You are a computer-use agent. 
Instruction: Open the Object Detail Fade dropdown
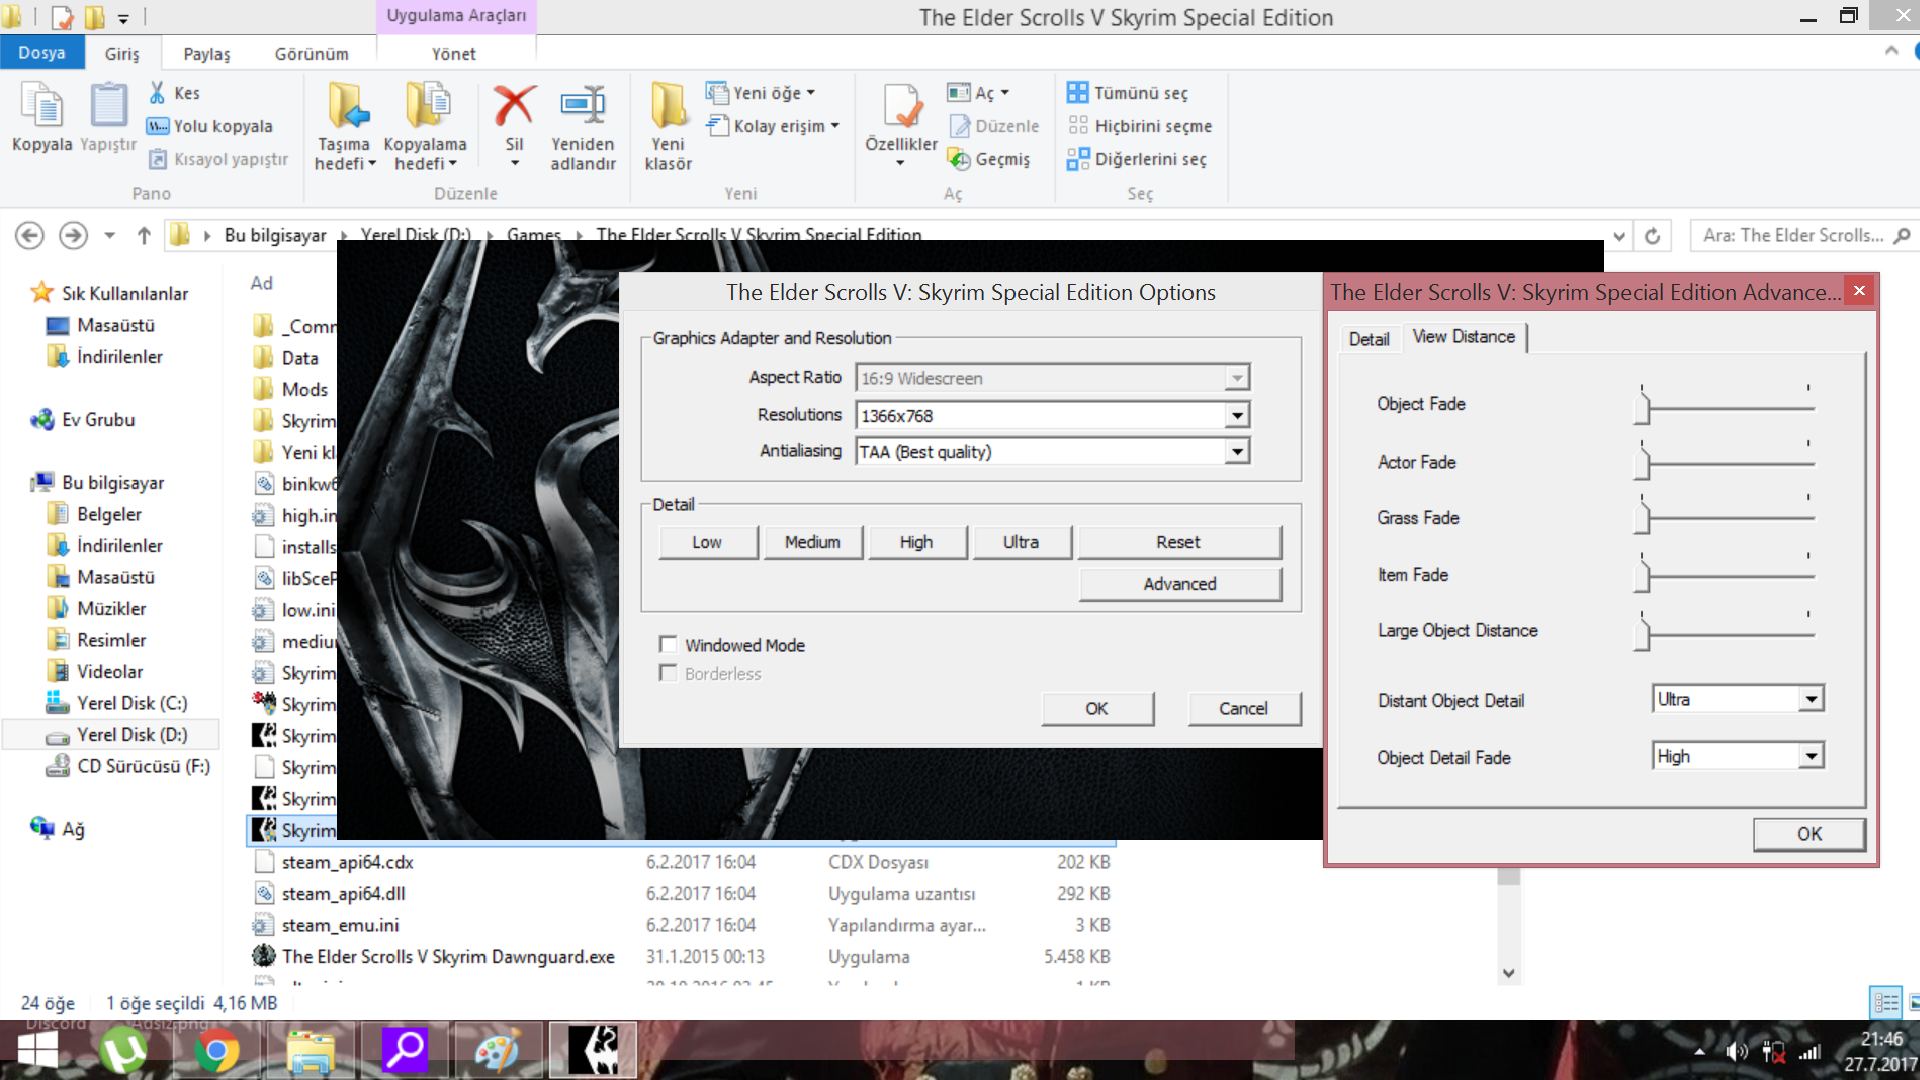(x=1811, y=756)
